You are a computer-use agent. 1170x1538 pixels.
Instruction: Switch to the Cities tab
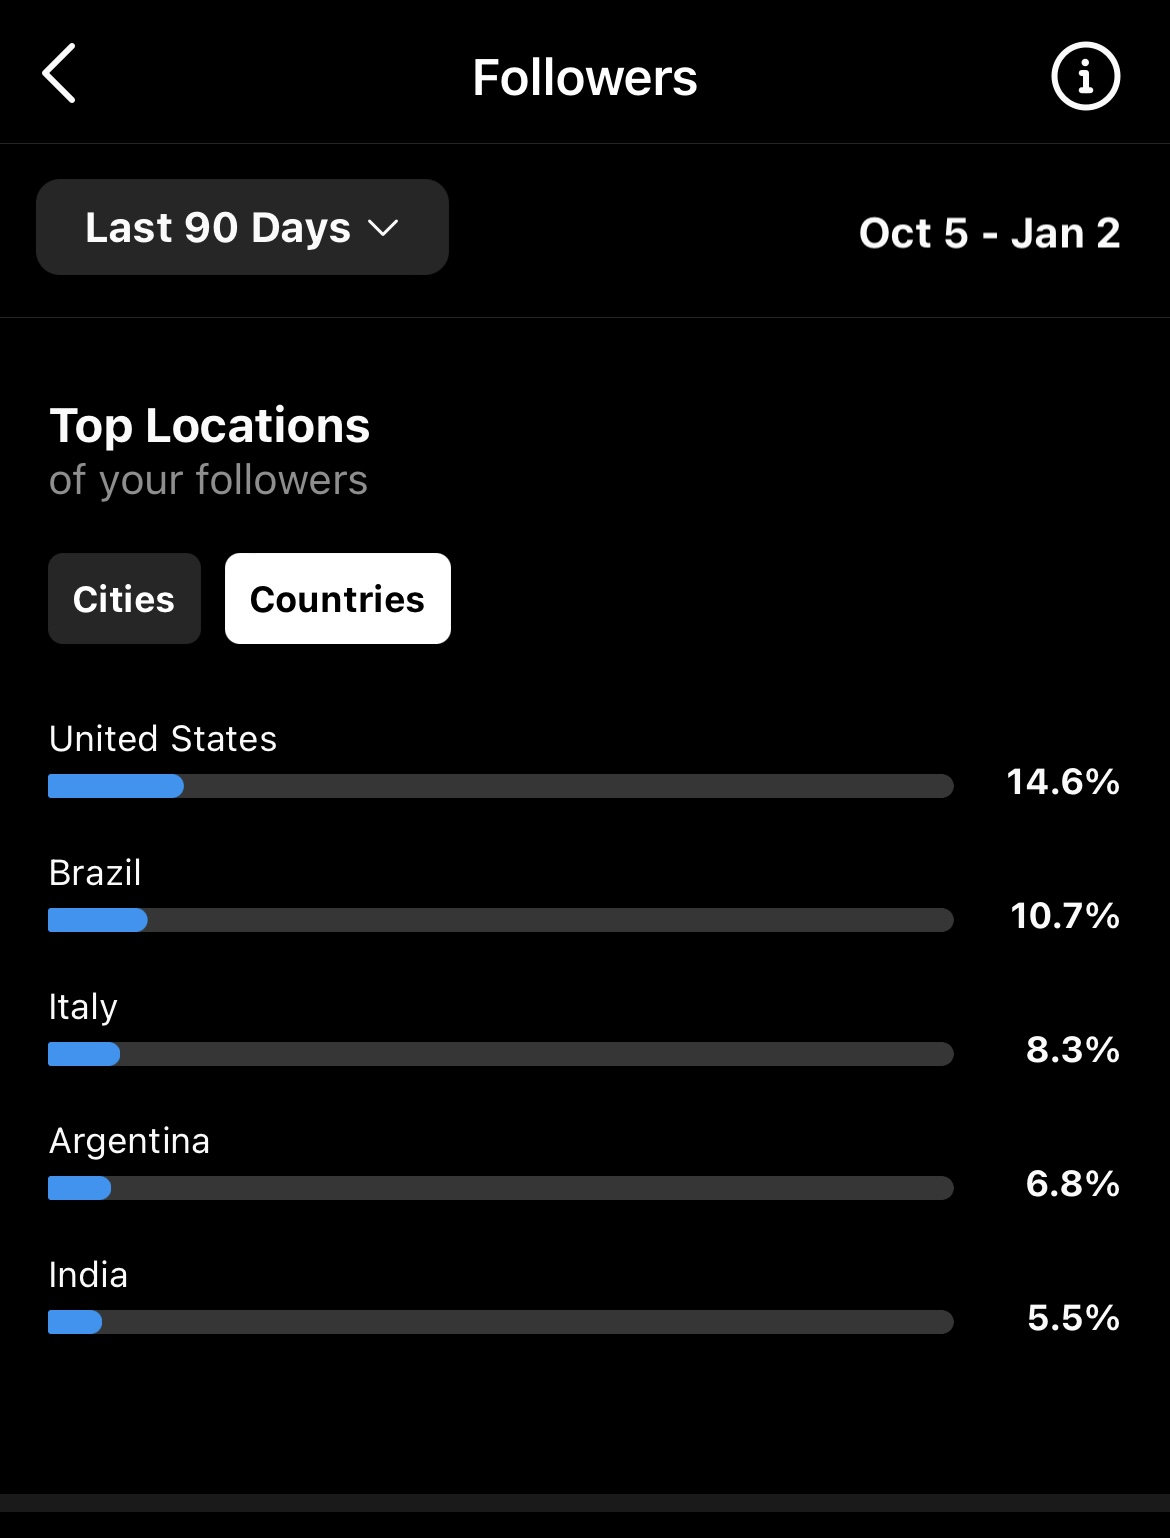tap(124, 599)
